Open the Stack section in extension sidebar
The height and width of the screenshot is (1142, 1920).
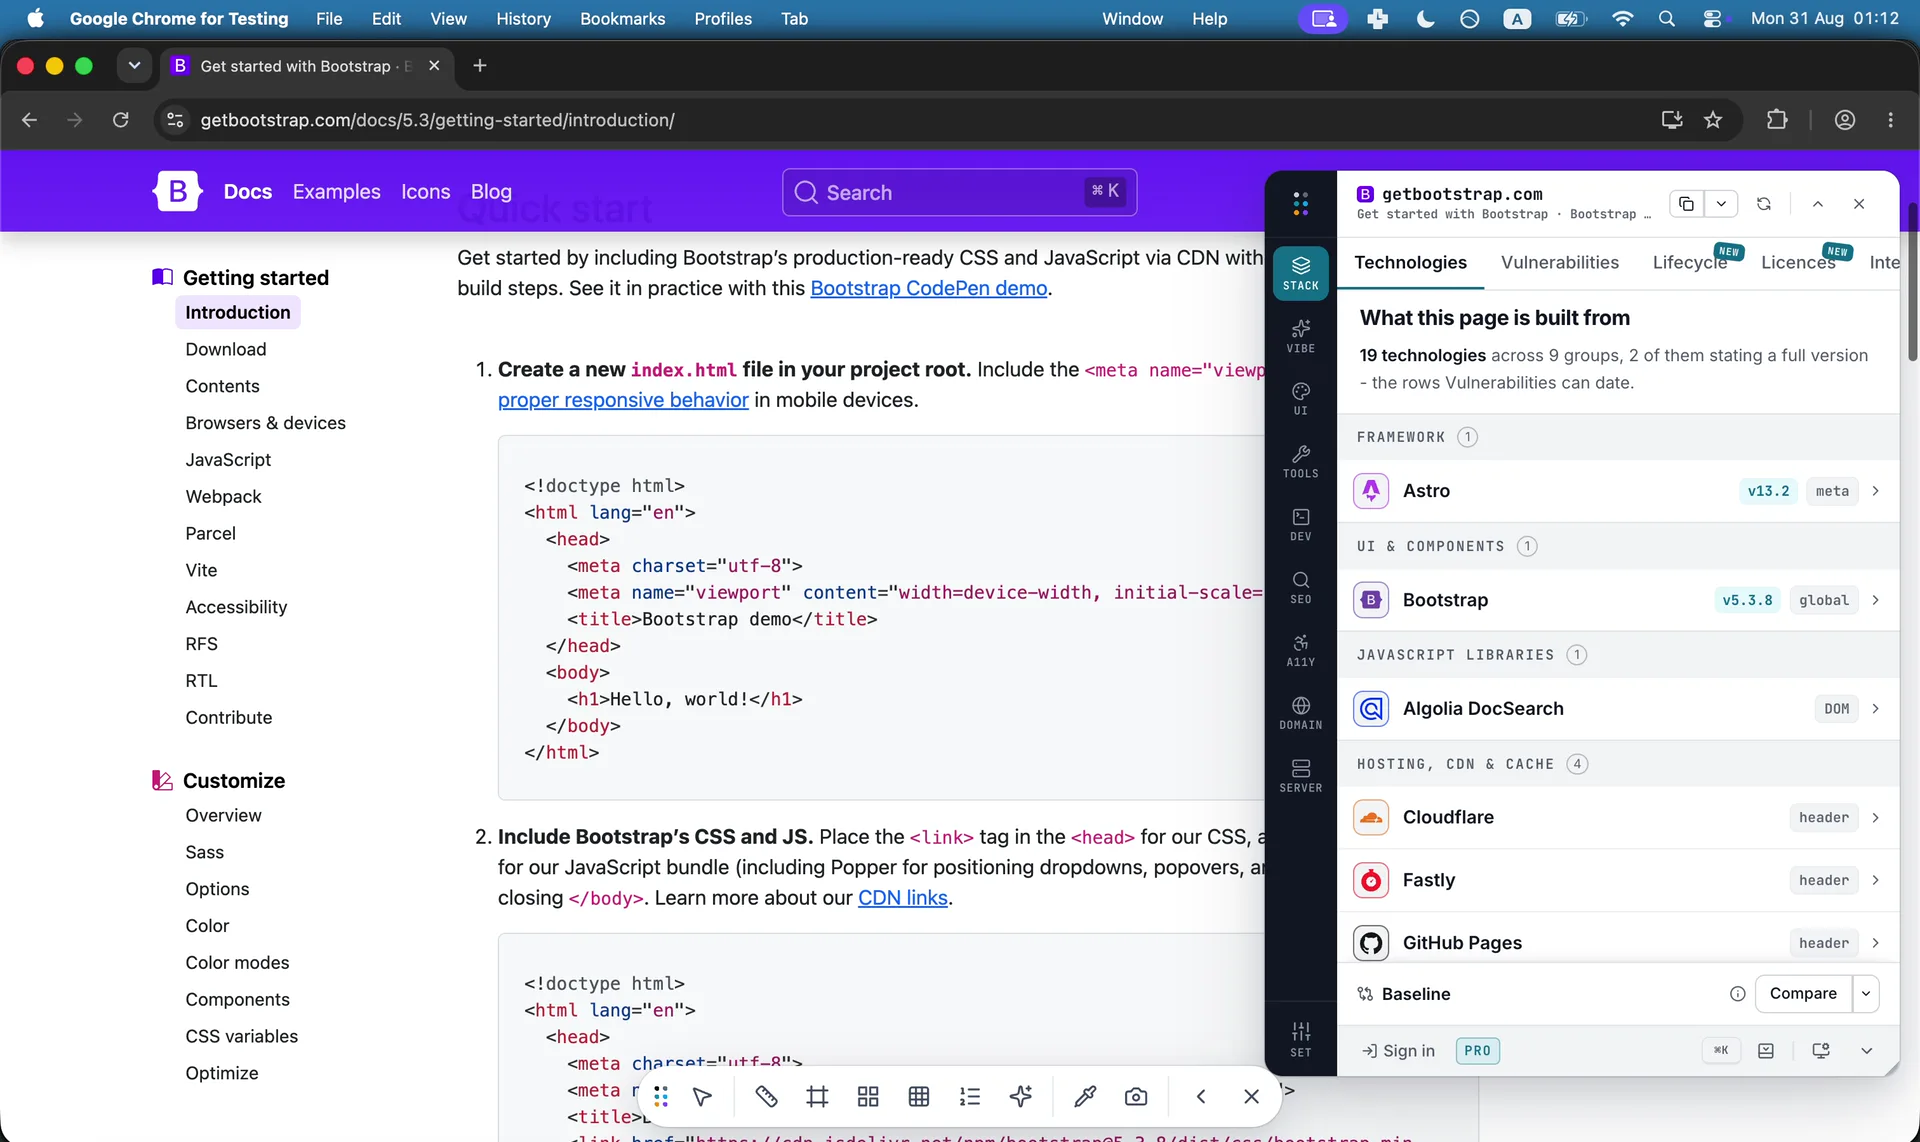[x=1300, y=273]
